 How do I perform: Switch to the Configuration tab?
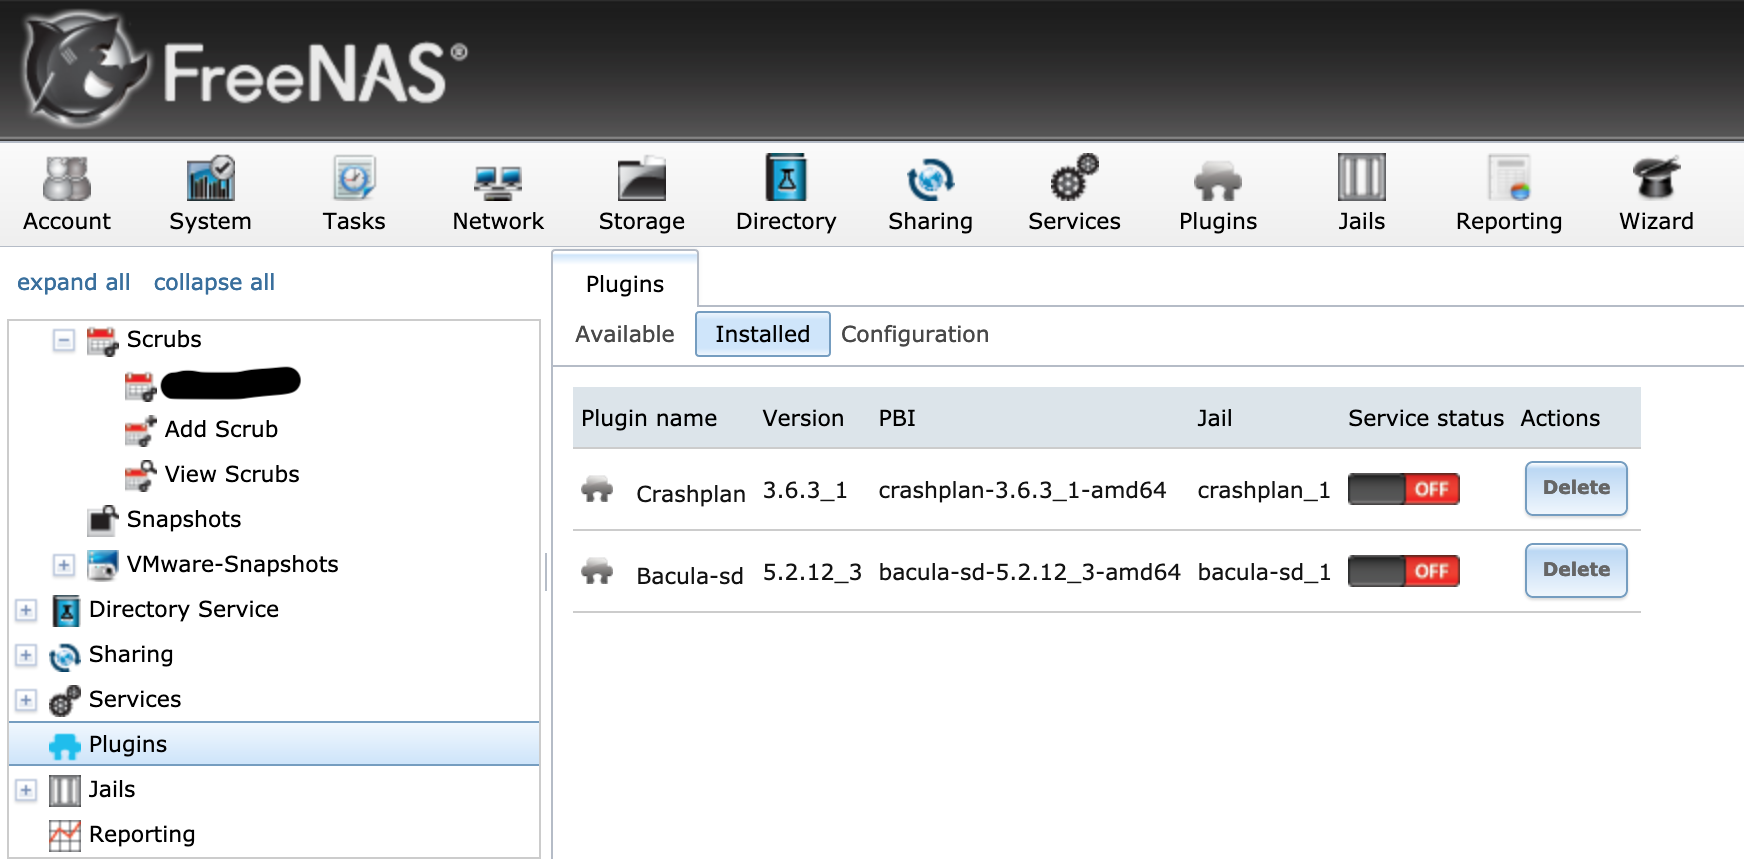(915, 334)
